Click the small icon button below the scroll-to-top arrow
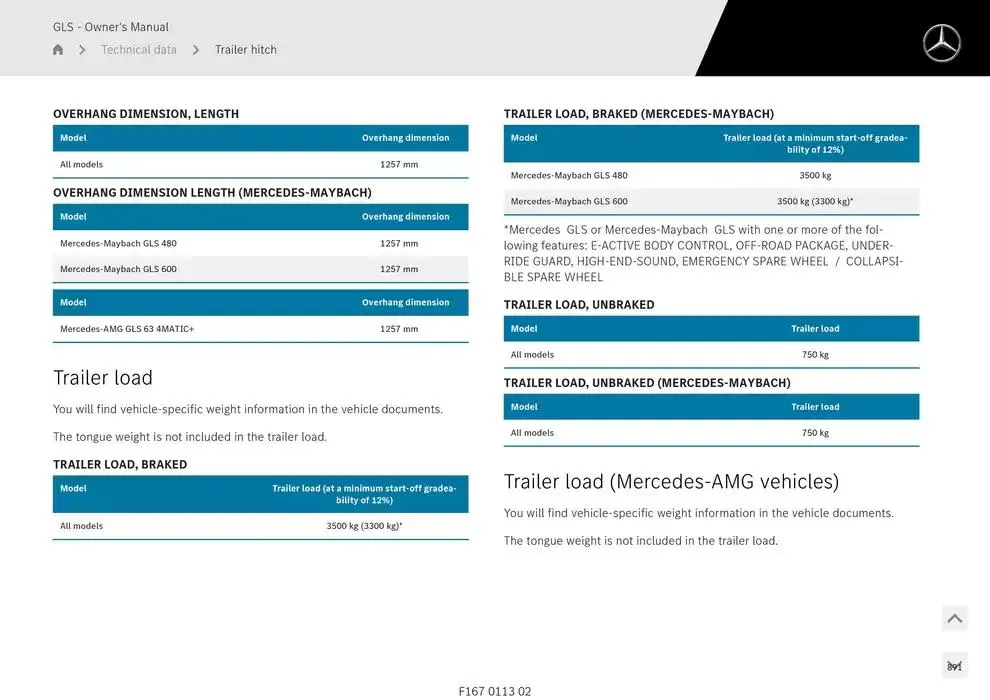The height and width of the screenshot is (700, 990). [x=954, y=666]
